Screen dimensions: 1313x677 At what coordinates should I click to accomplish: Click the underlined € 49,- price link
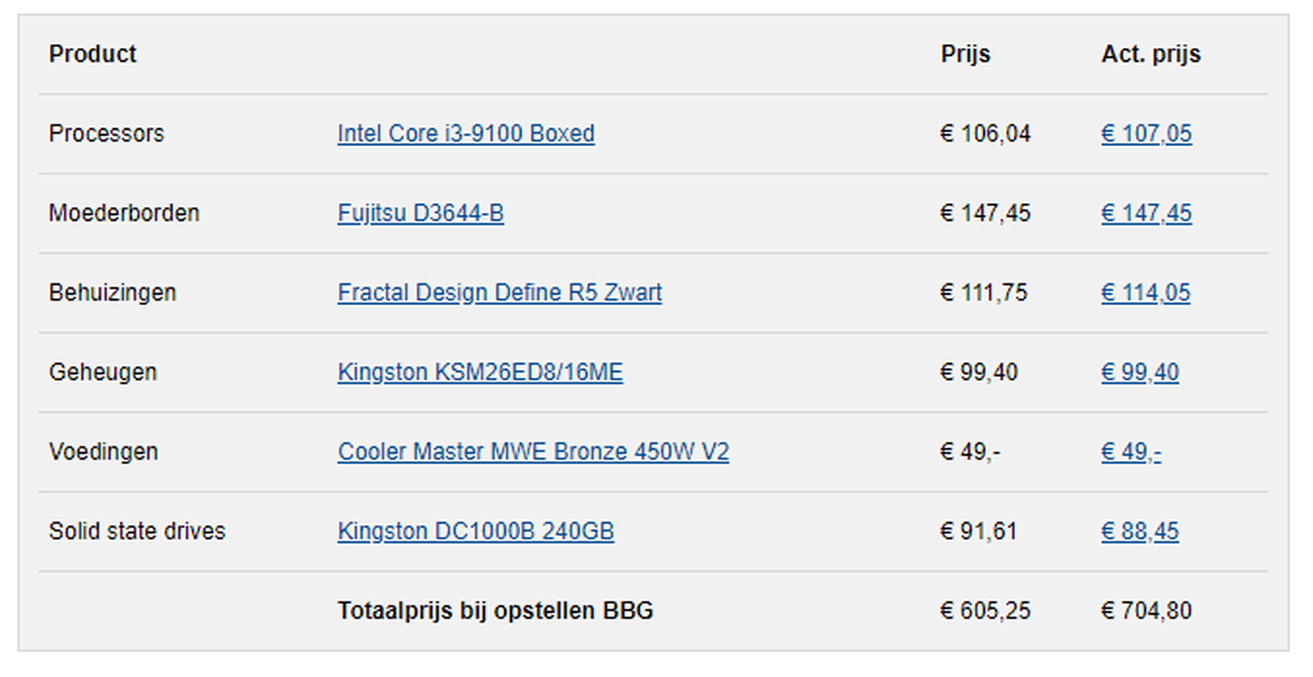1131,452
